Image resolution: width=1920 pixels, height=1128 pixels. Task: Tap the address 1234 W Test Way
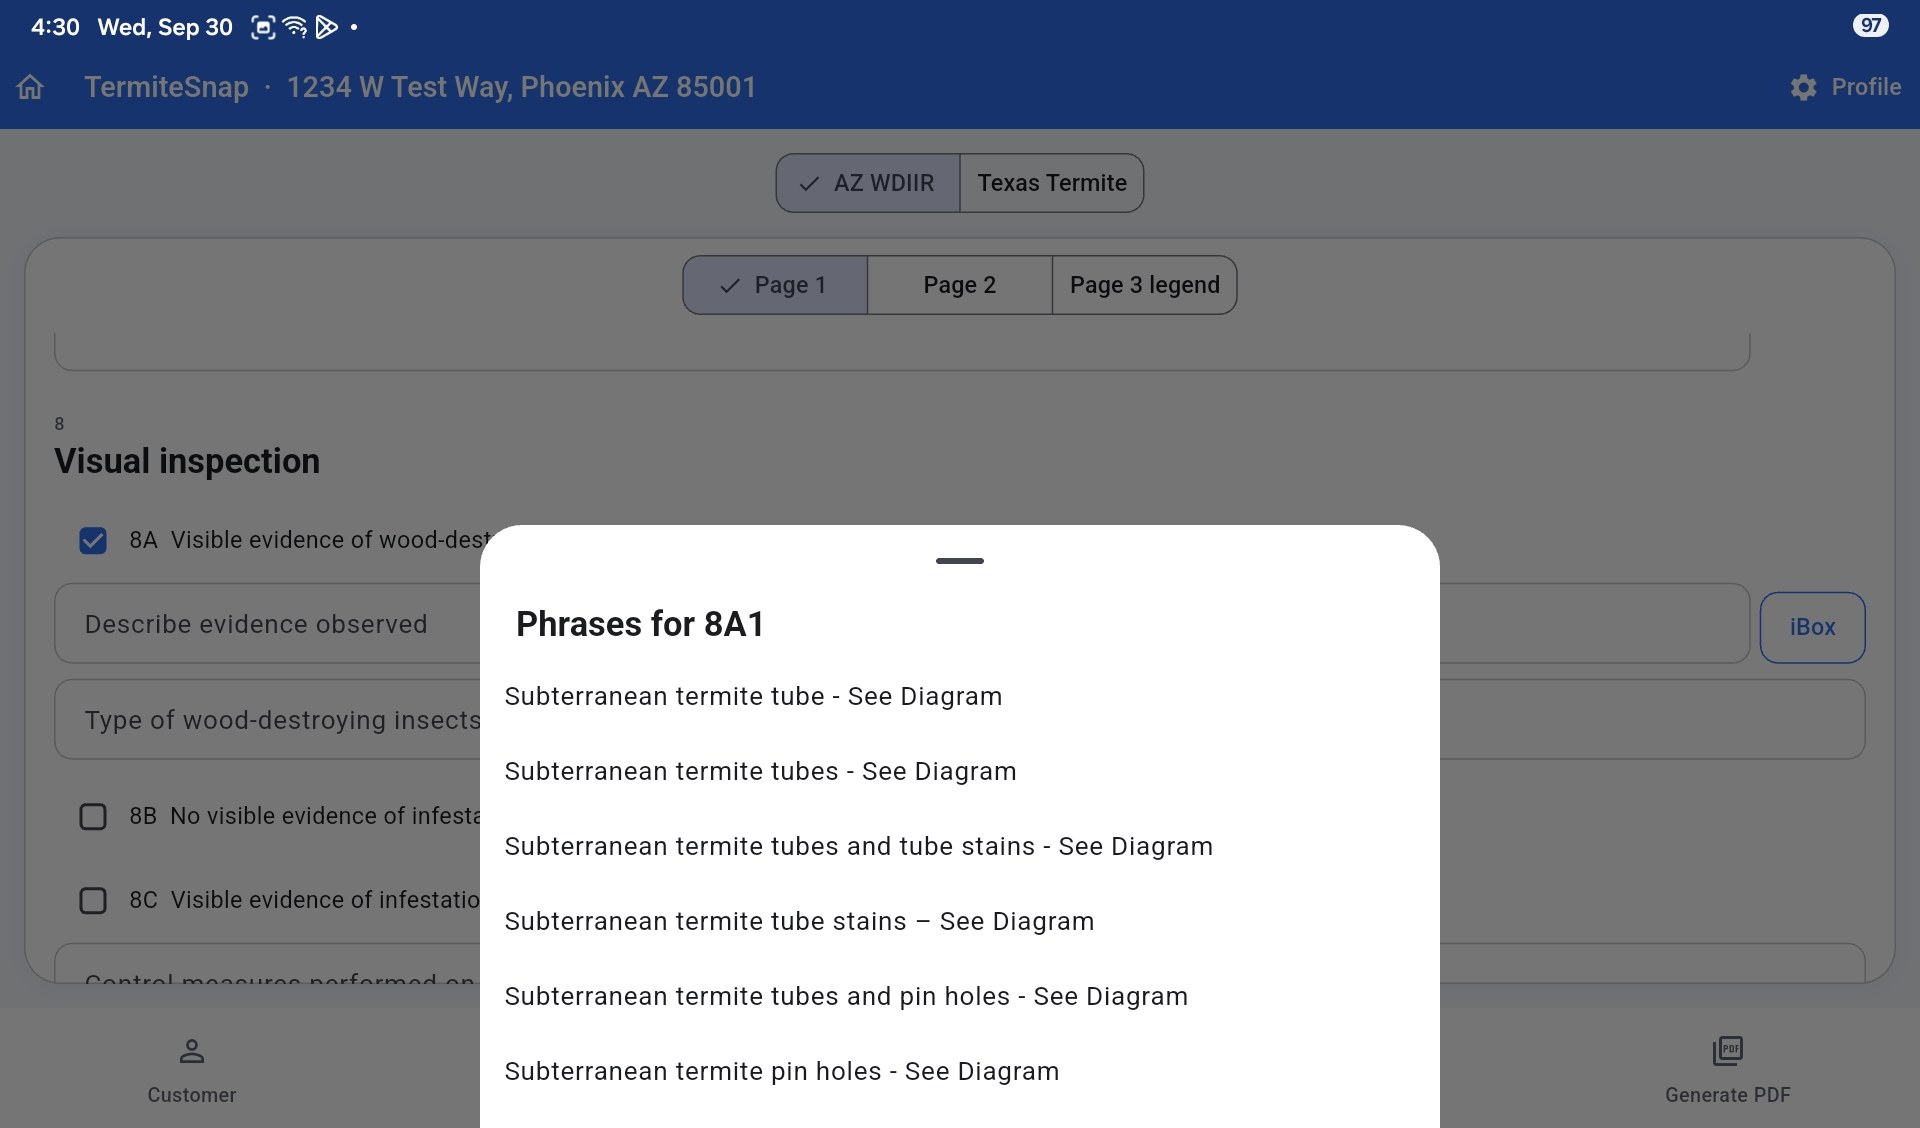[521, 87]
